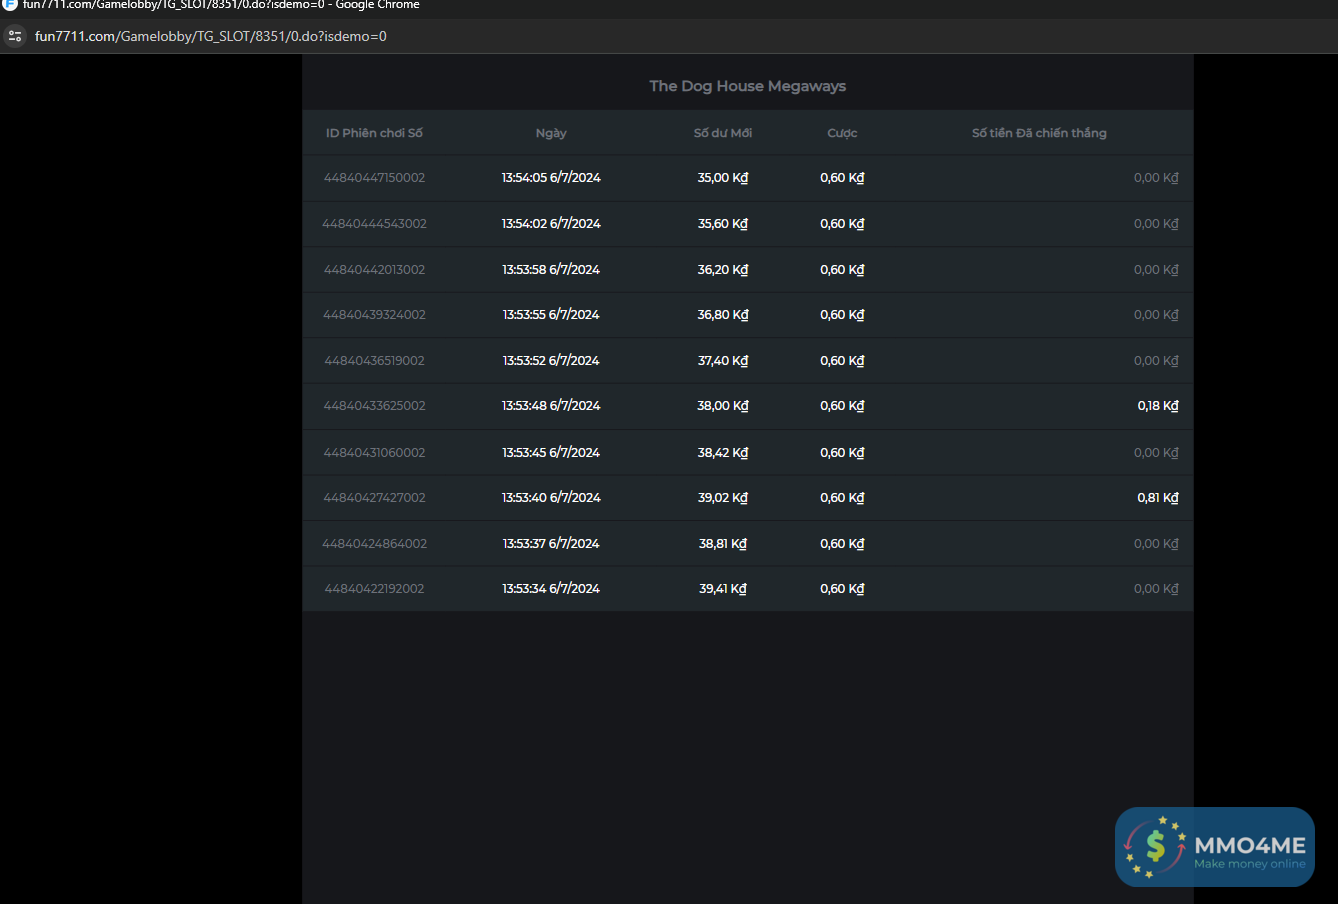Screen dimensions: 1338x904
Task: Select session ID 44840442013002
Action: pos(374,270)
